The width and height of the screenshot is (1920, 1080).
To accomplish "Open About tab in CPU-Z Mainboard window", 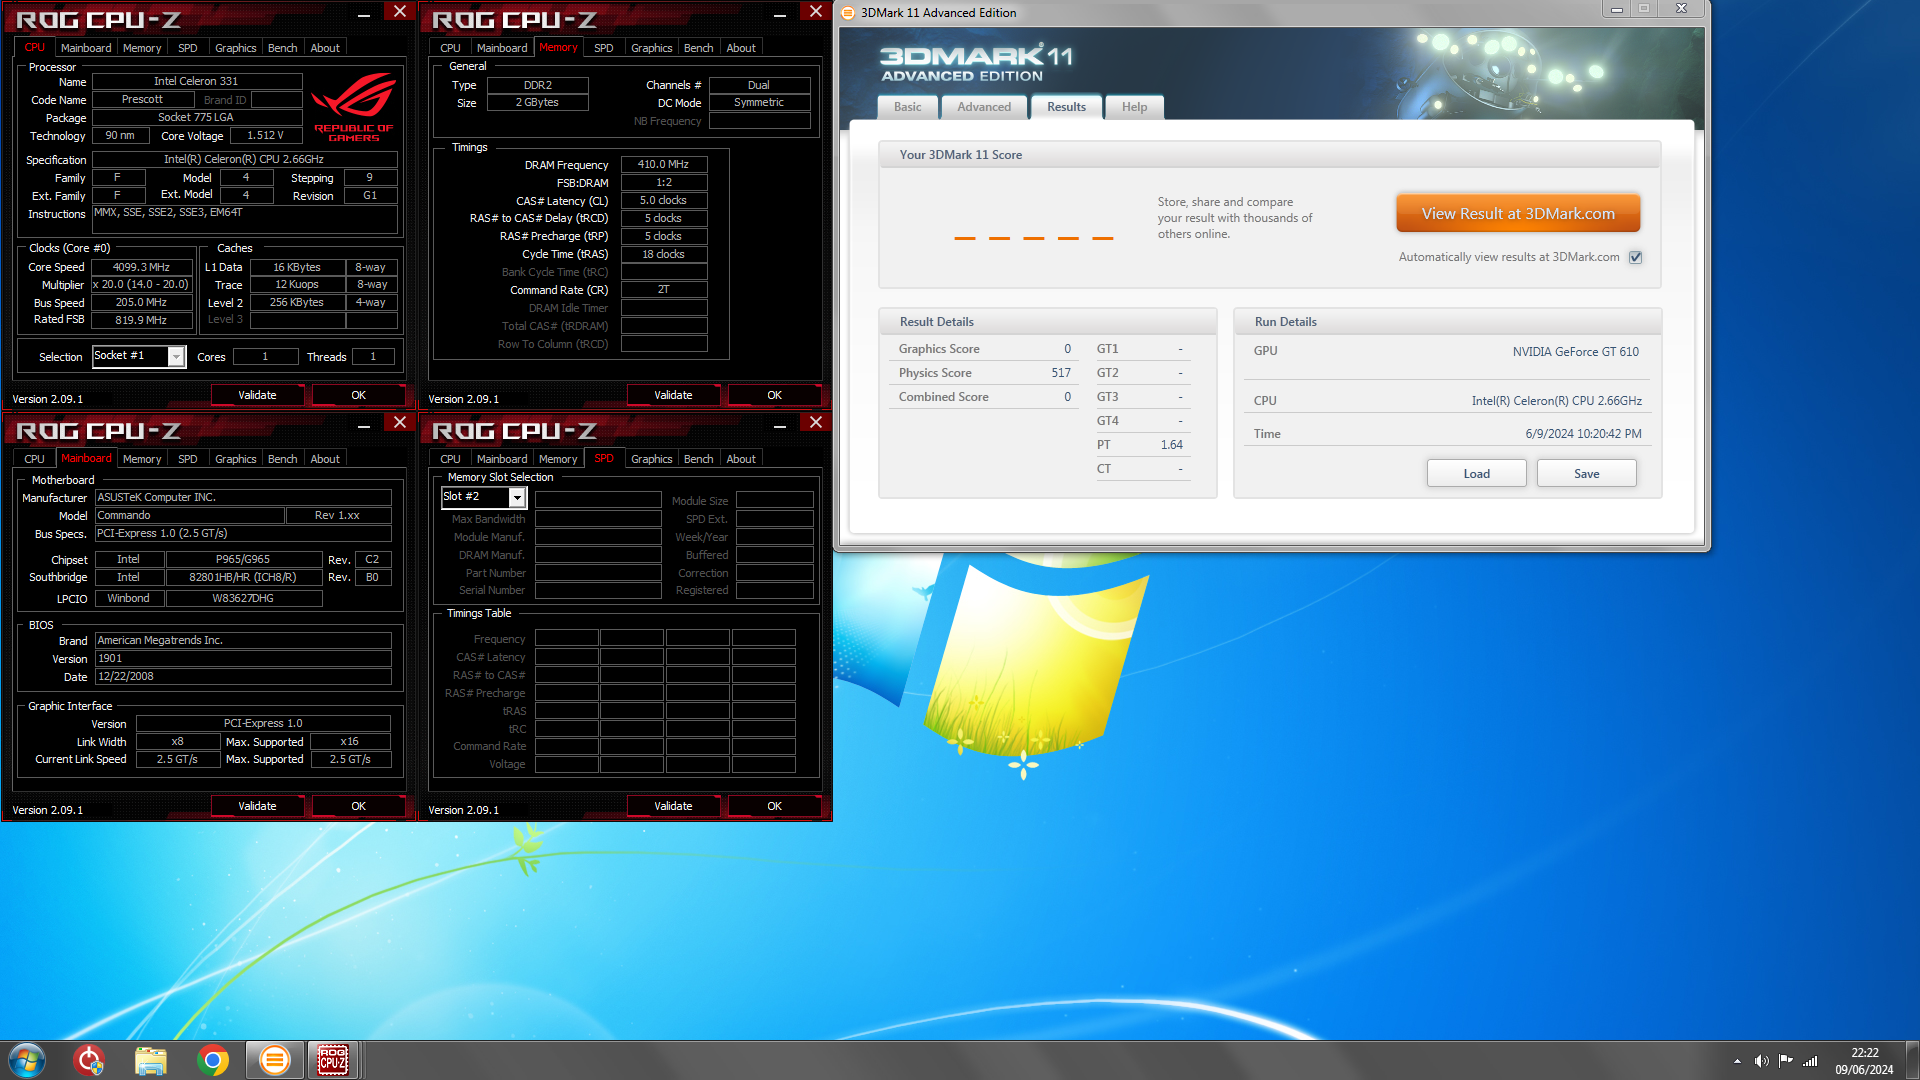I will (x=325, y=459).
